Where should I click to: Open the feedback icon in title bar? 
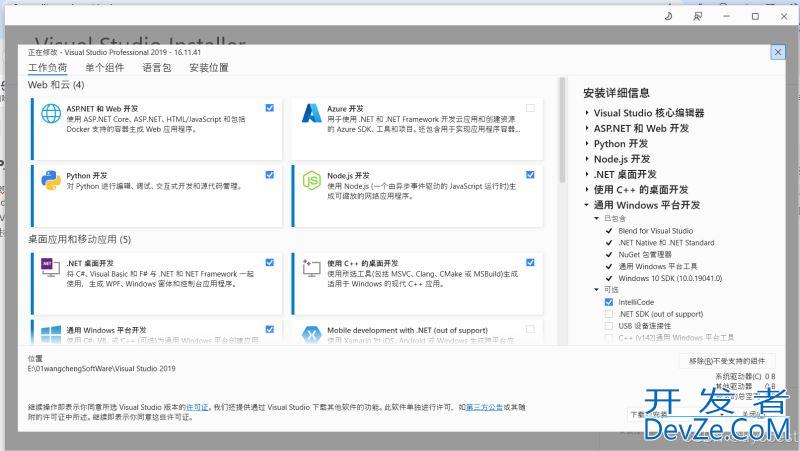coord(697,16)
